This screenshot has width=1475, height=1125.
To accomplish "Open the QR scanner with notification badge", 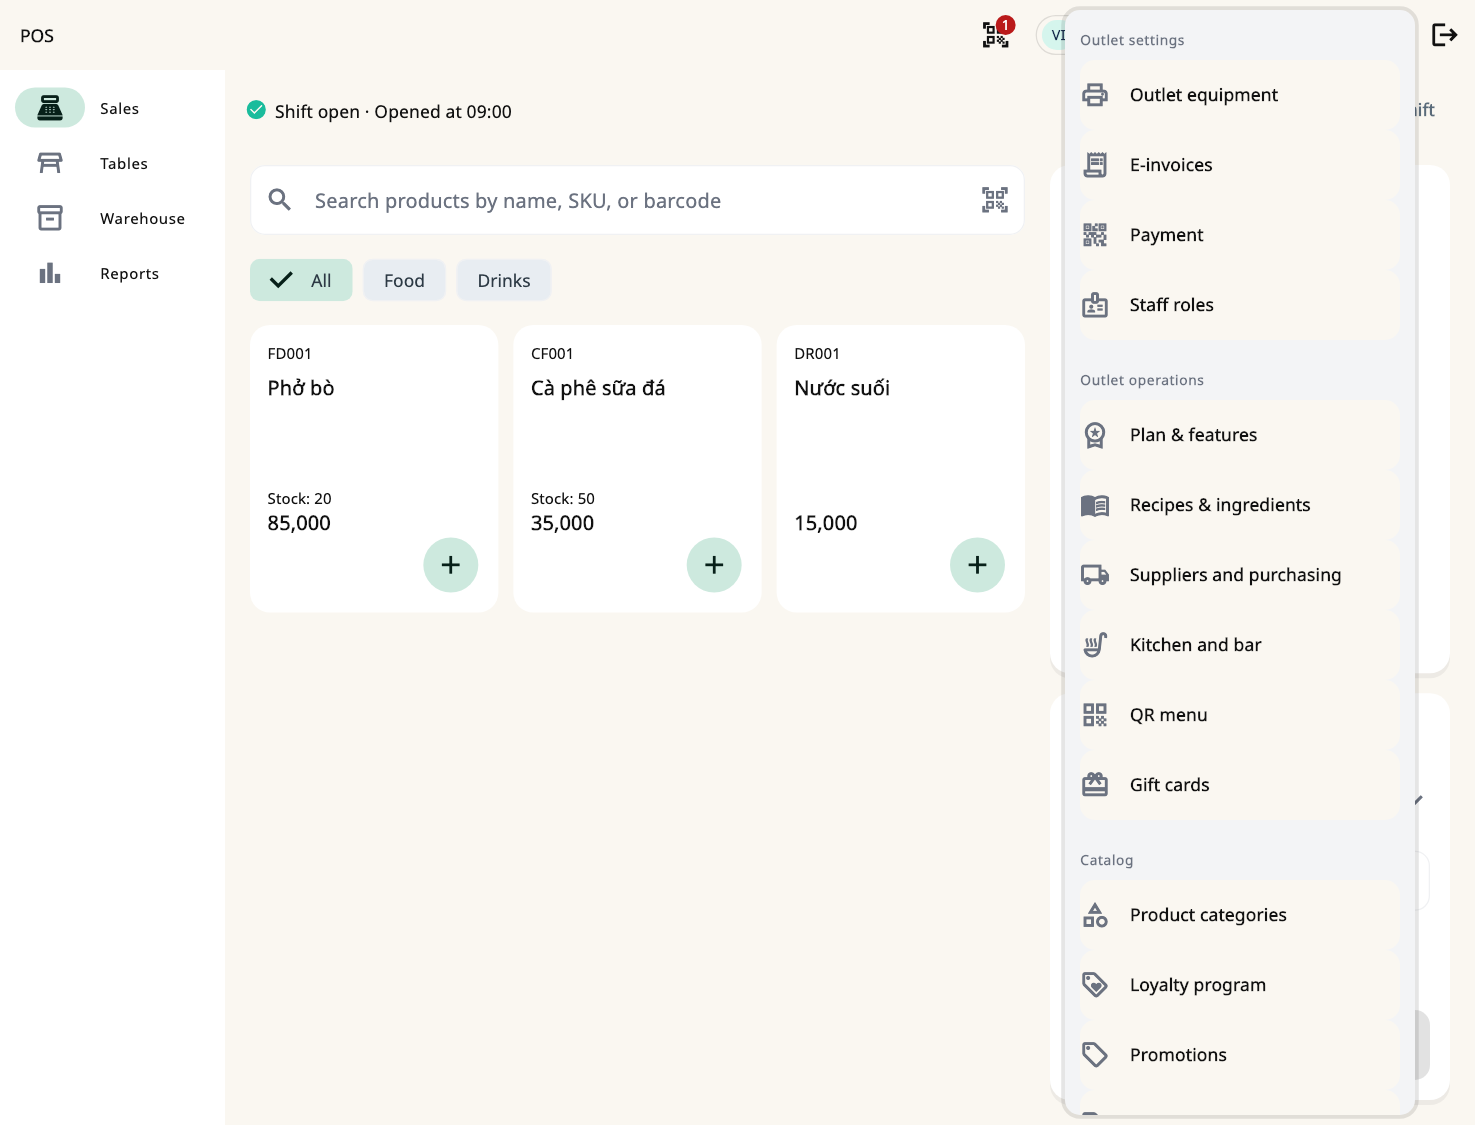I will [x=996, y=35].
